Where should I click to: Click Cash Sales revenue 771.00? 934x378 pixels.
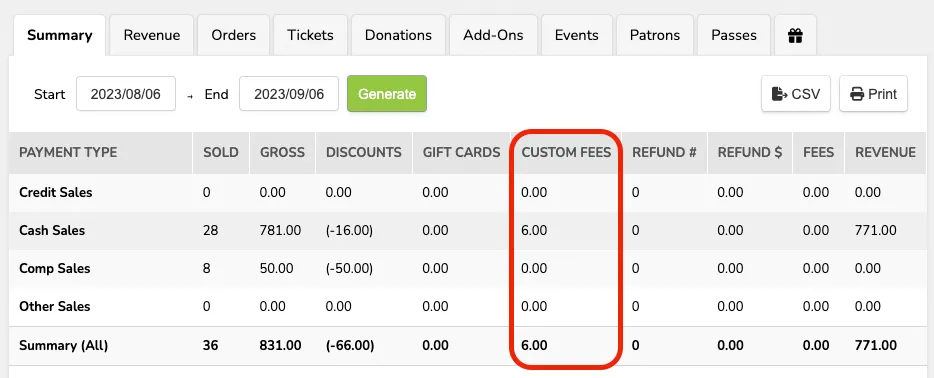[x=876, y=230]
